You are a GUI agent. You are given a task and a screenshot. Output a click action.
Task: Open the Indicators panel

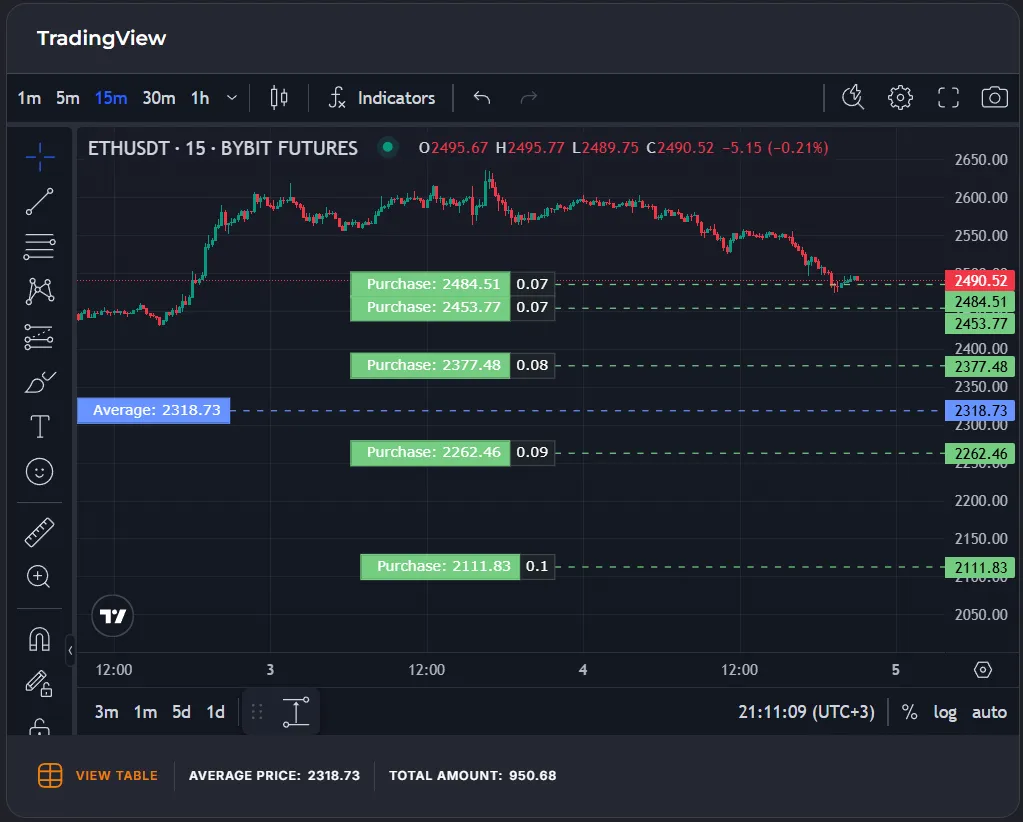[x=382, y=97]
